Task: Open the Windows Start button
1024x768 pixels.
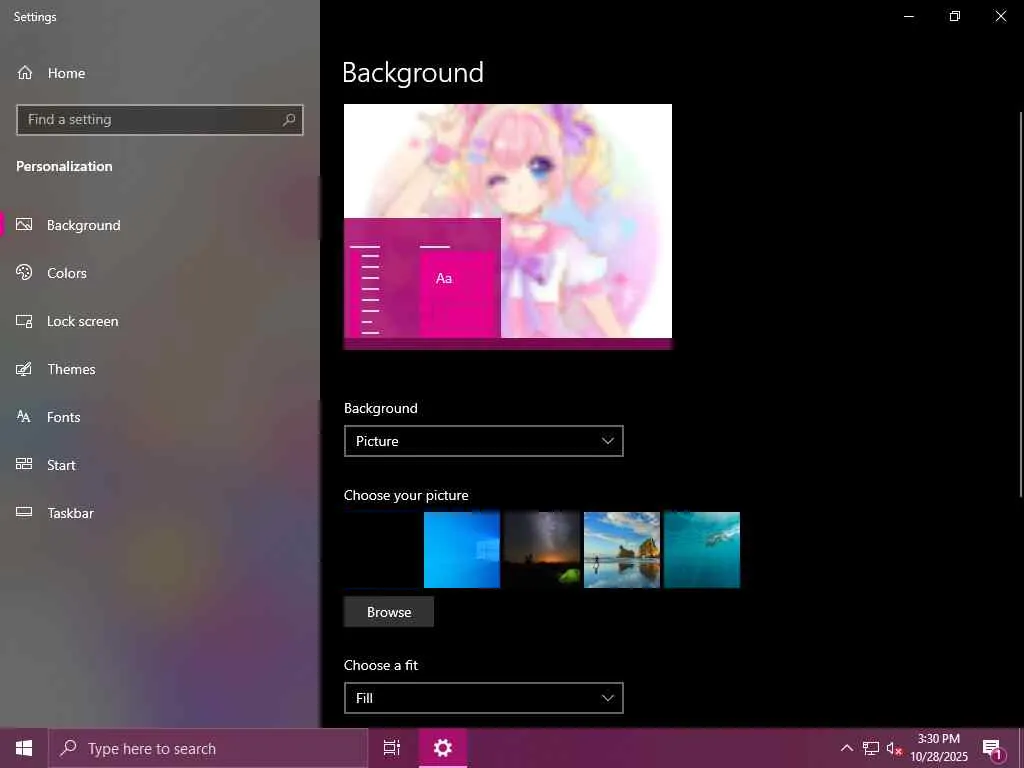Action: (x=24, y=748)
